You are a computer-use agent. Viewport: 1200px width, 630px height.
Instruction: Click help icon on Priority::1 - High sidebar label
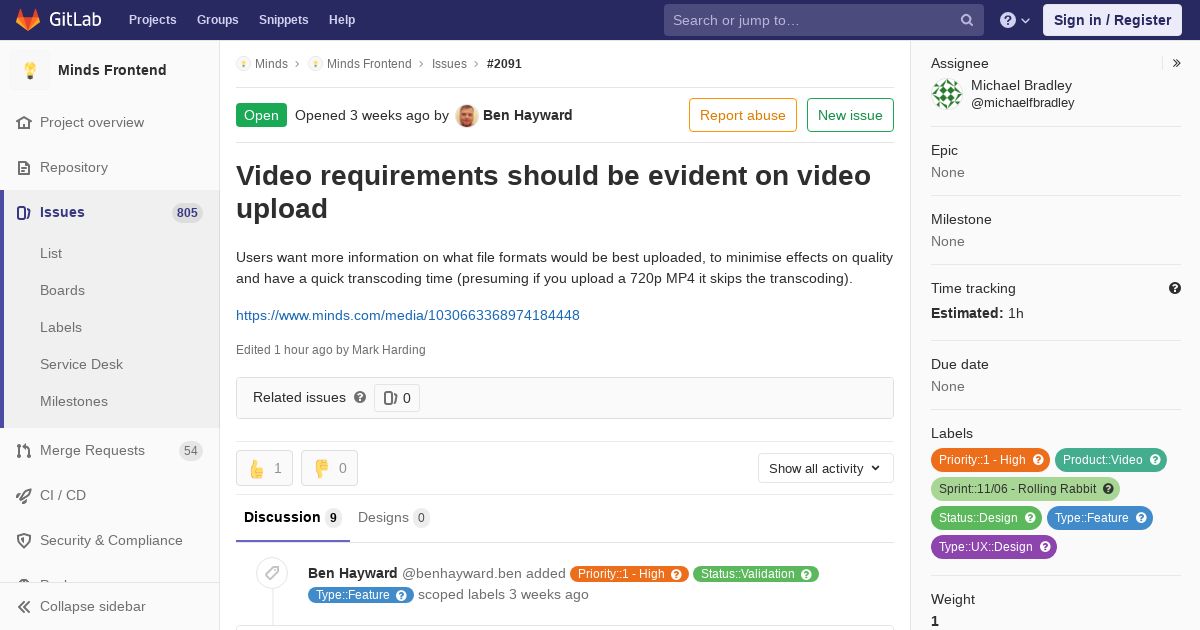(x=1038, y=460)
